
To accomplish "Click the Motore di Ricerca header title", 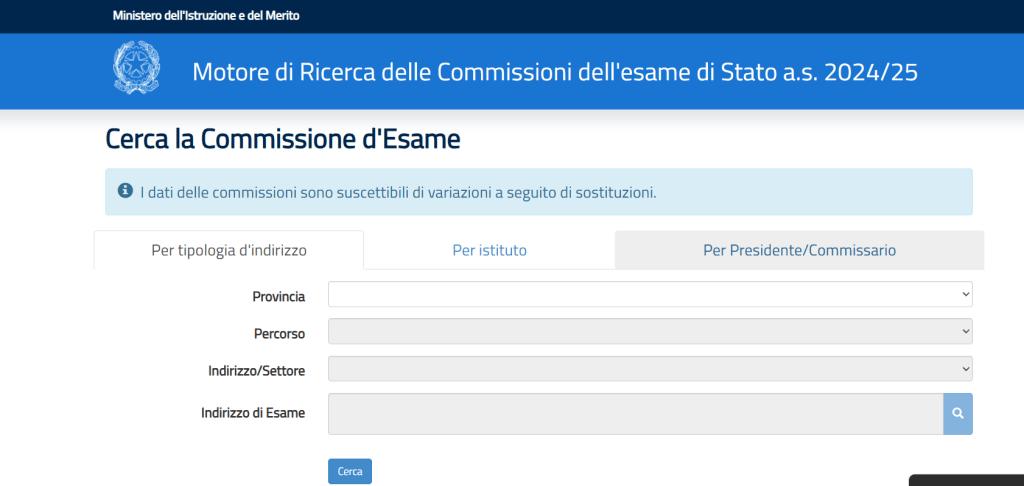I will [x=554, y=72].
